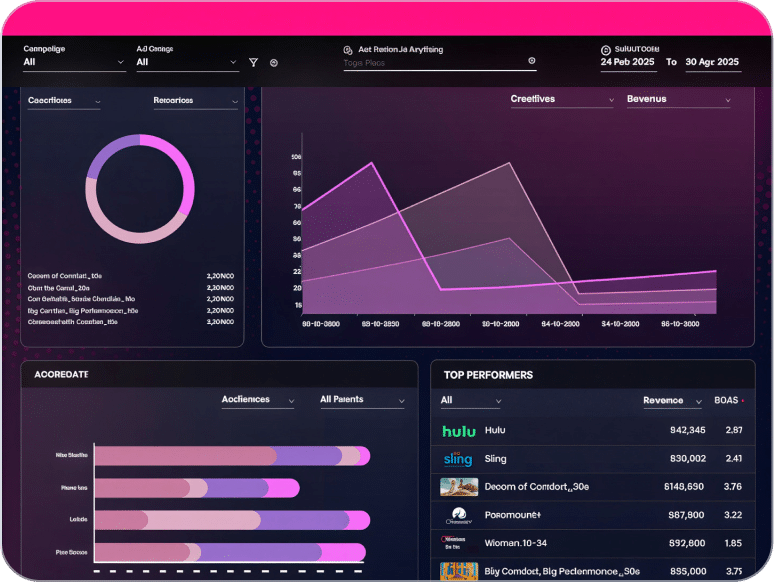Open the All Parents dropdown
Viewport: 774px width, 582px height.
(363, 400)
